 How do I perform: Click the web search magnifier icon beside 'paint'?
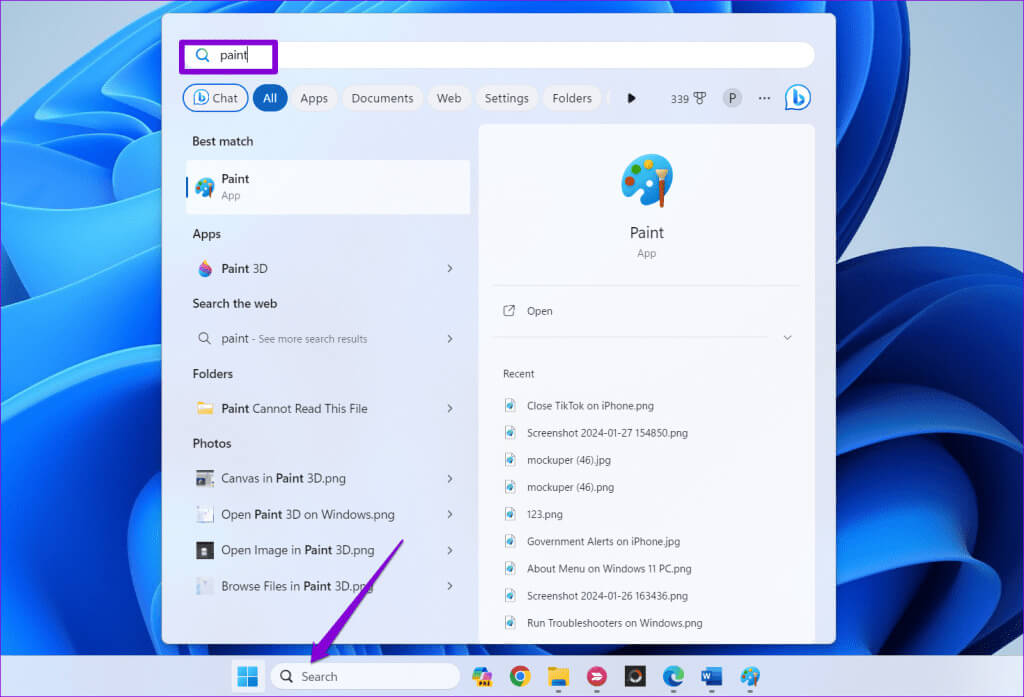[x=204, y=338]
